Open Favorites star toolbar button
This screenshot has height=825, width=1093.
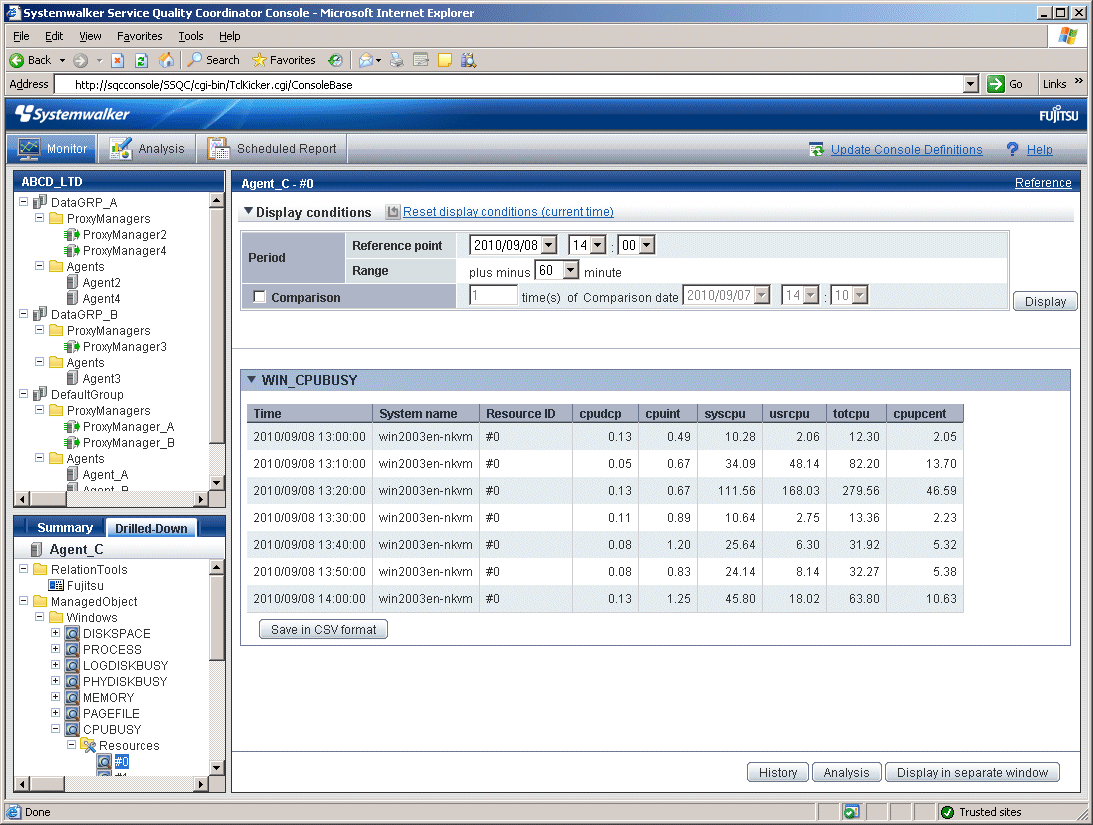[x=284, y=60]
